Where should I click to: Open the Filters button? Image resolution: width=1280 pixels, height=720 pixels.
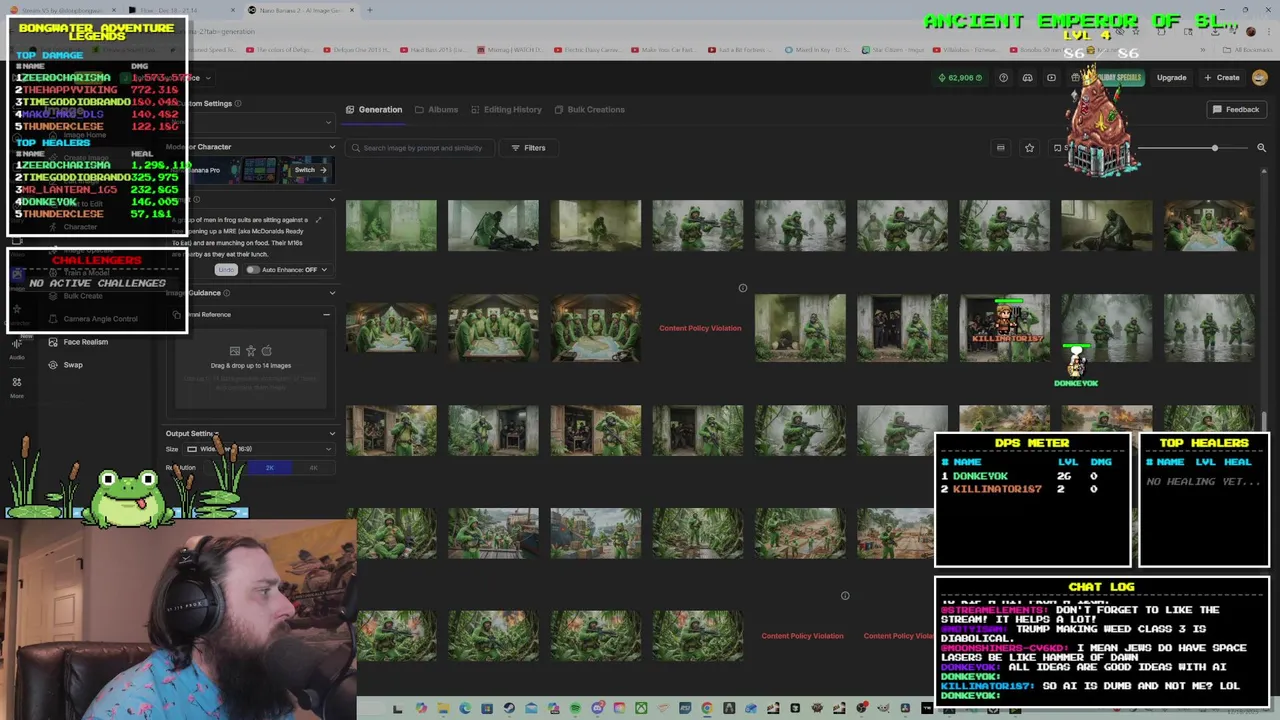tap(528, 148)
